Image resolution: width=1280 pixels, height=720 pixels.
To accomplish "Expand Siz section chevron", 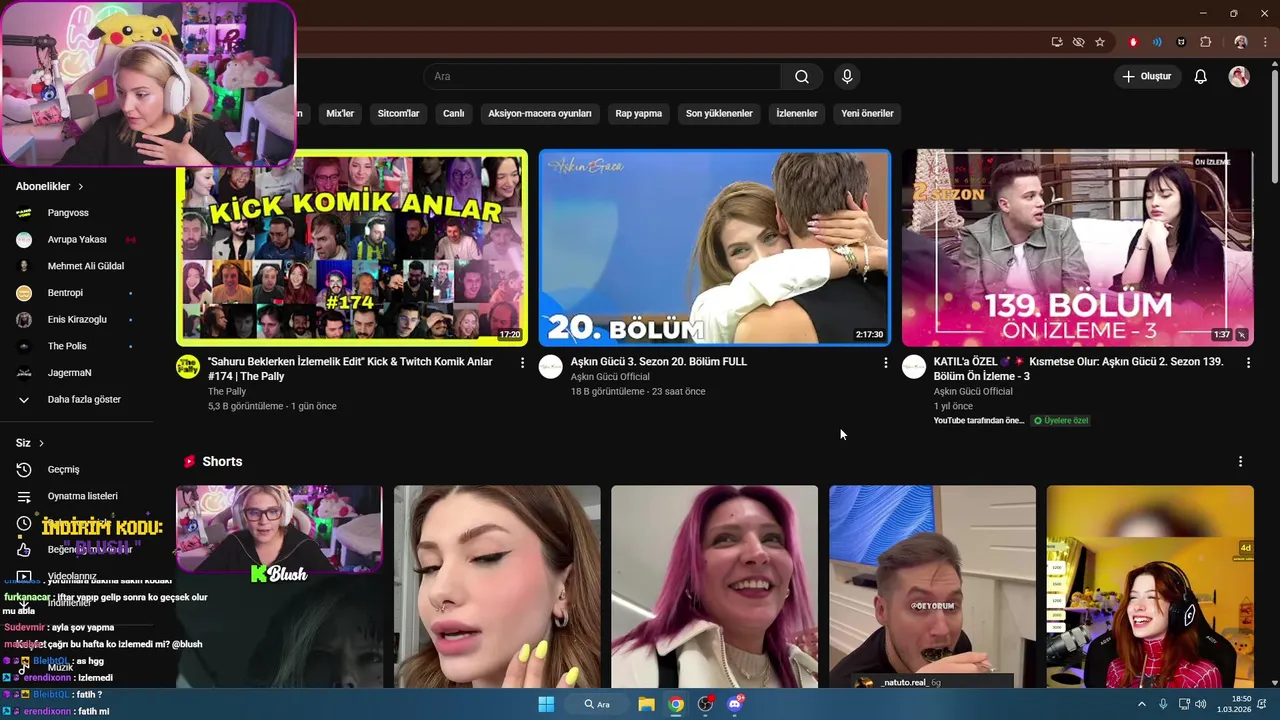I will 41,443.
